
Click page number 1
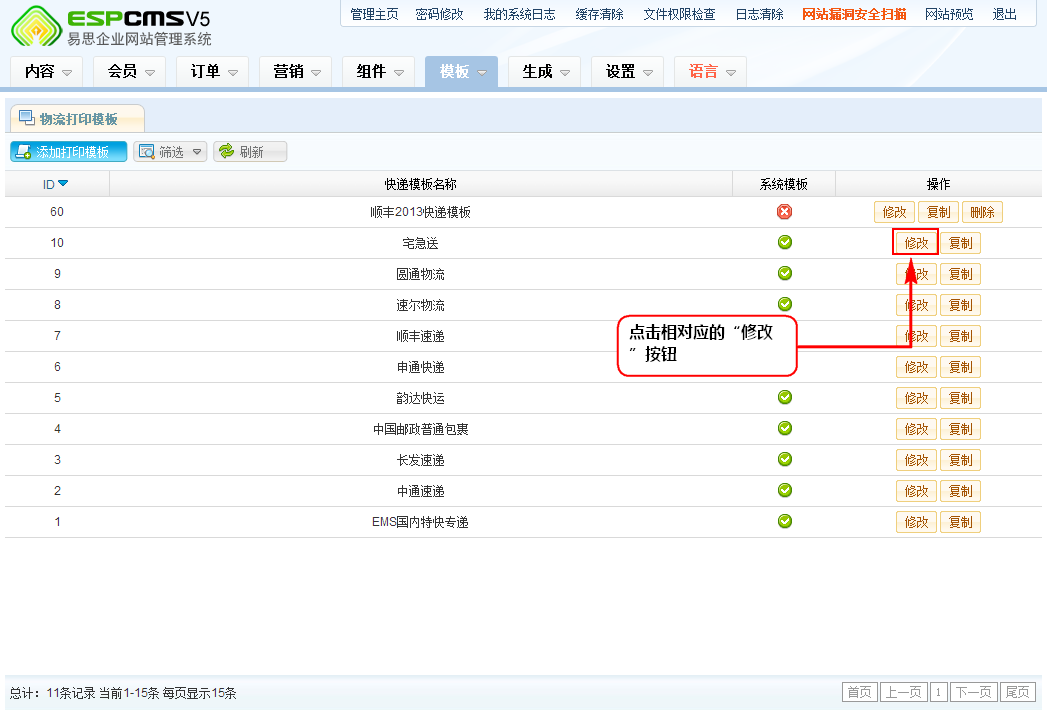pos(938,692)
